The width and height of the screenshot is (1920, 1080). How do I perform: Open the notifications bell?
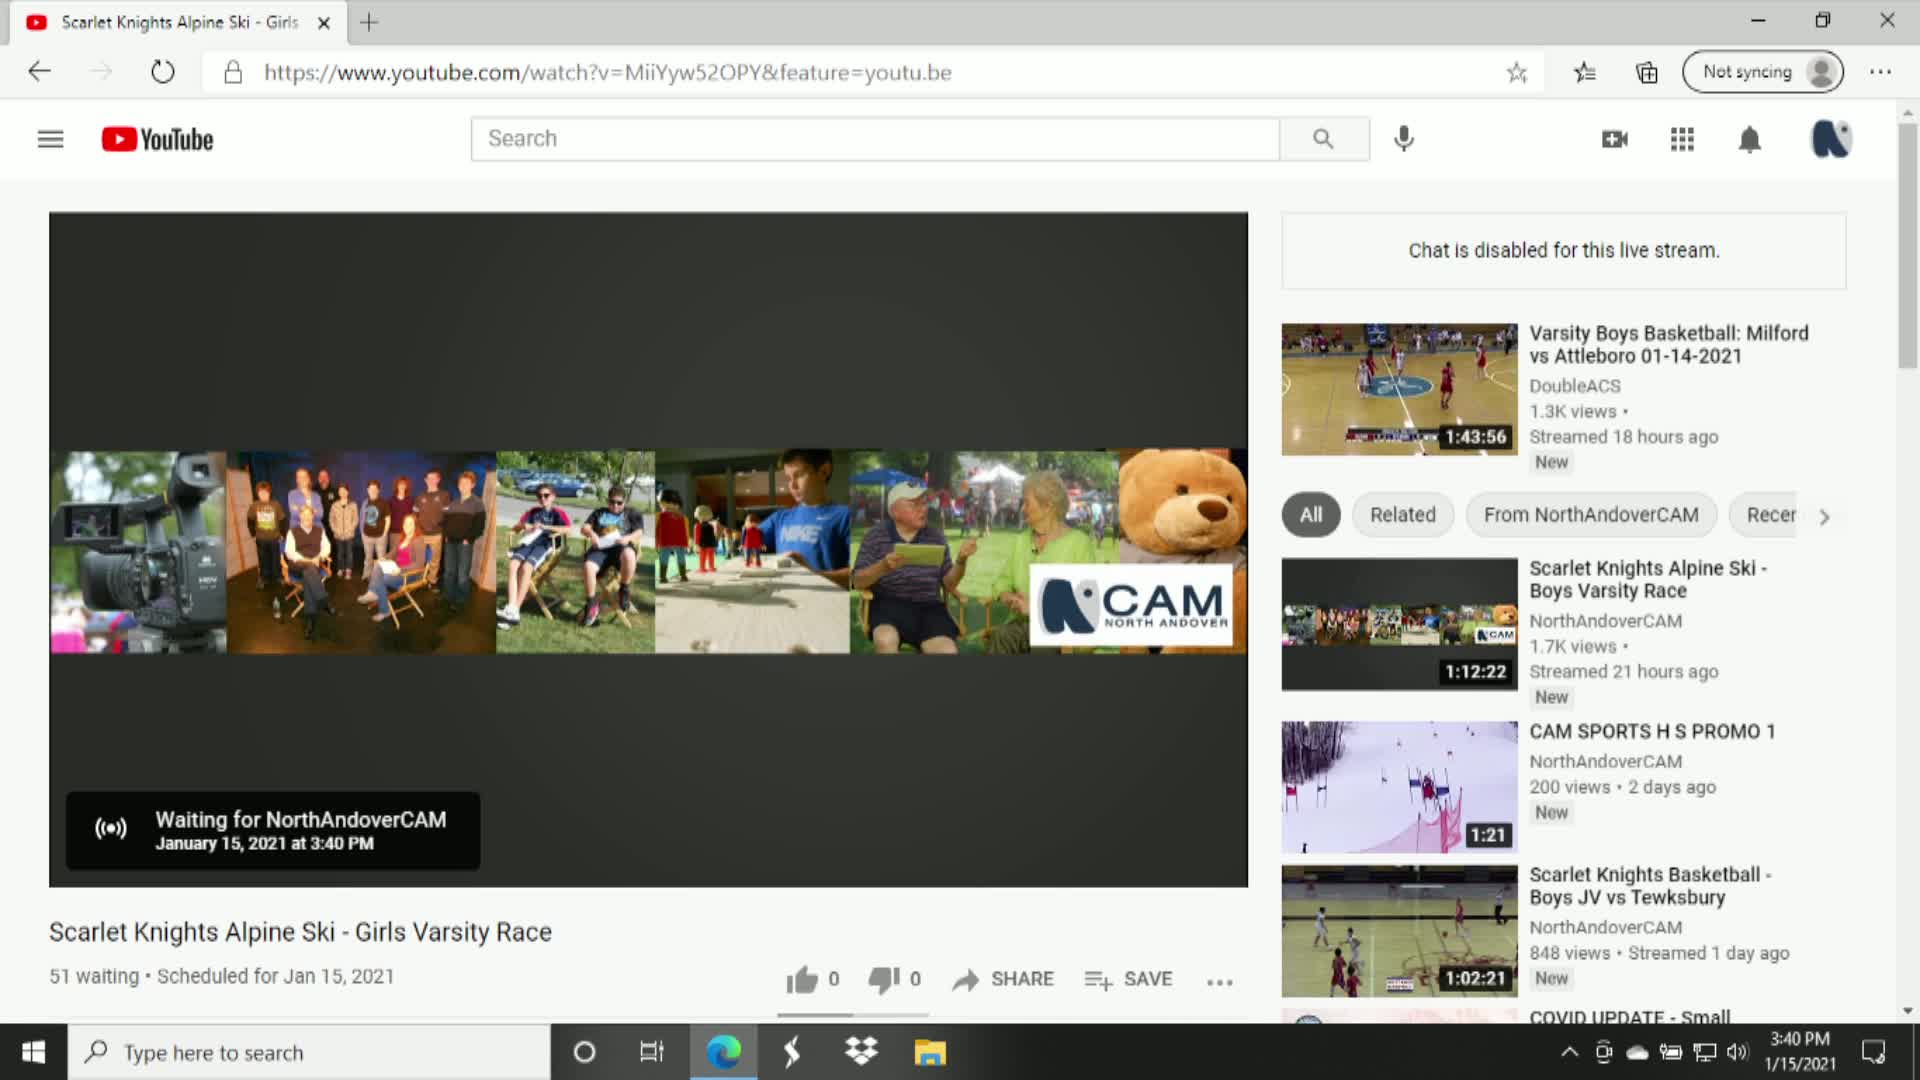[1749, 139]
